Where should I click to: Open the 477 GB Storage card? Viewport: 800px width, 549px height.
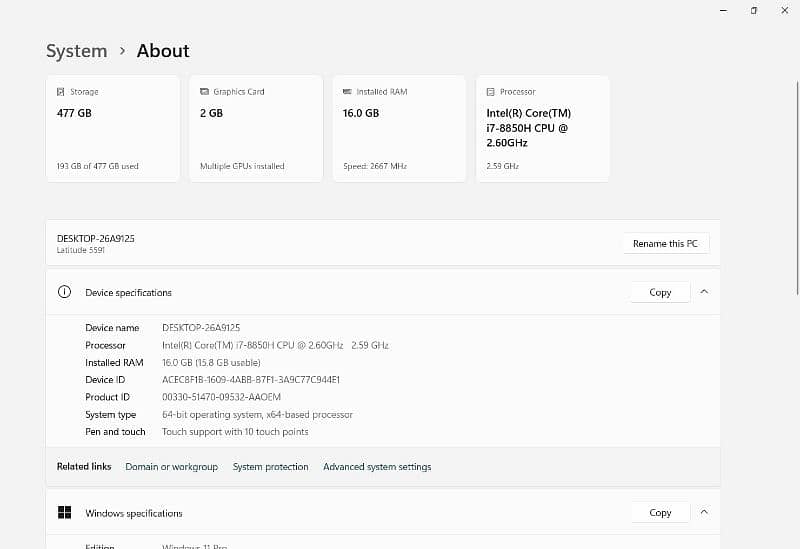click(113, 129)
